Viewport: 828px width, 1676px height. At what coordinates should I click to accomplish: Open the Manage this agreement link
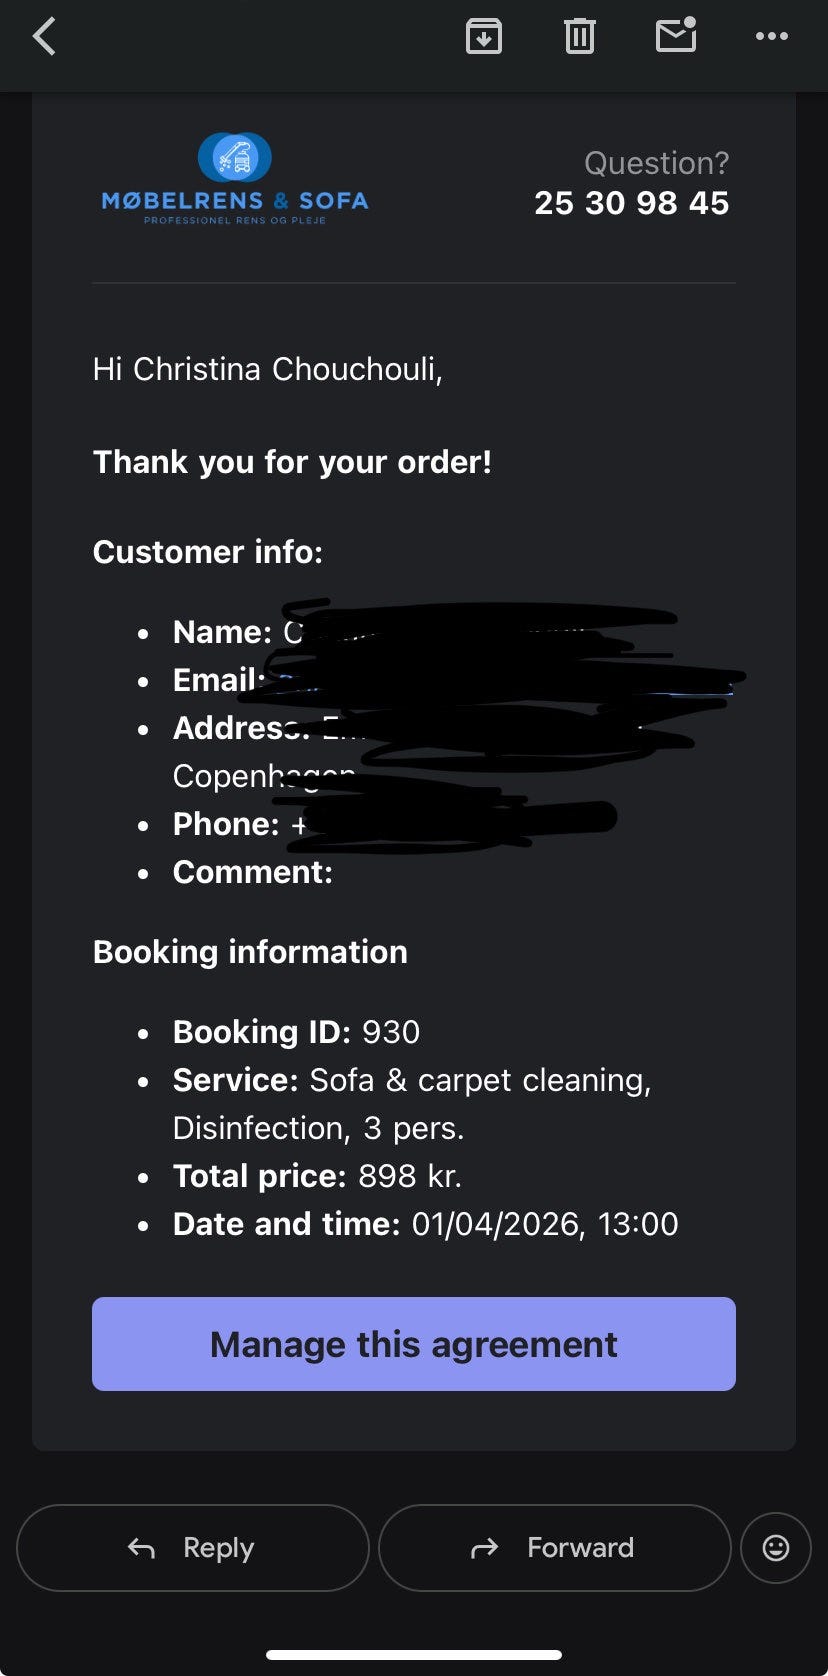click(x=414, y=1344)
